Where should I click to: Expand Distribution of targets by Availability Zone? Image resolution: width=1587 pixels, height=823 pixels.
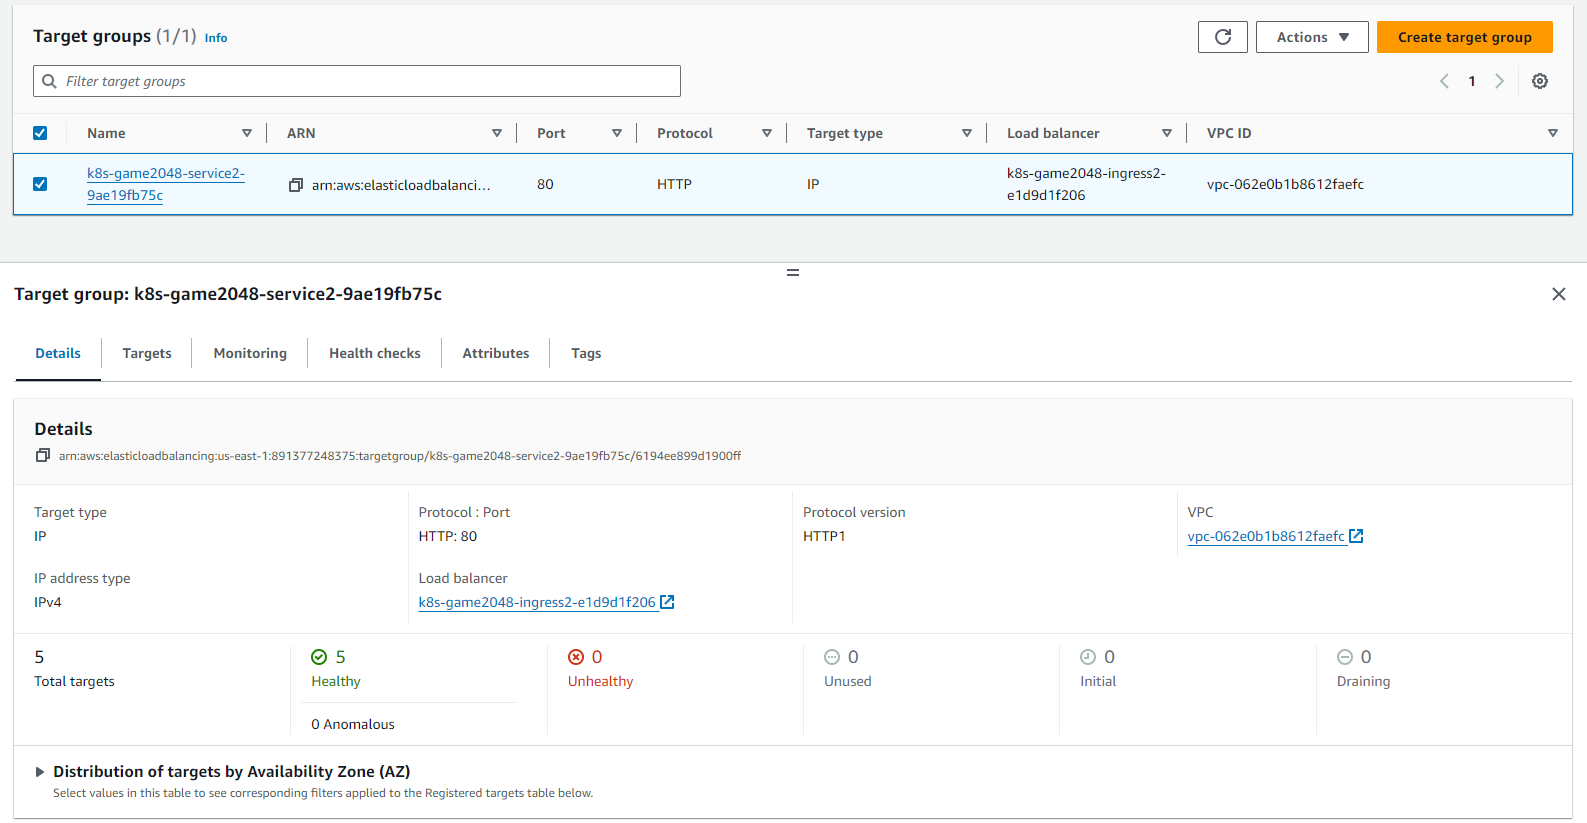40,772
